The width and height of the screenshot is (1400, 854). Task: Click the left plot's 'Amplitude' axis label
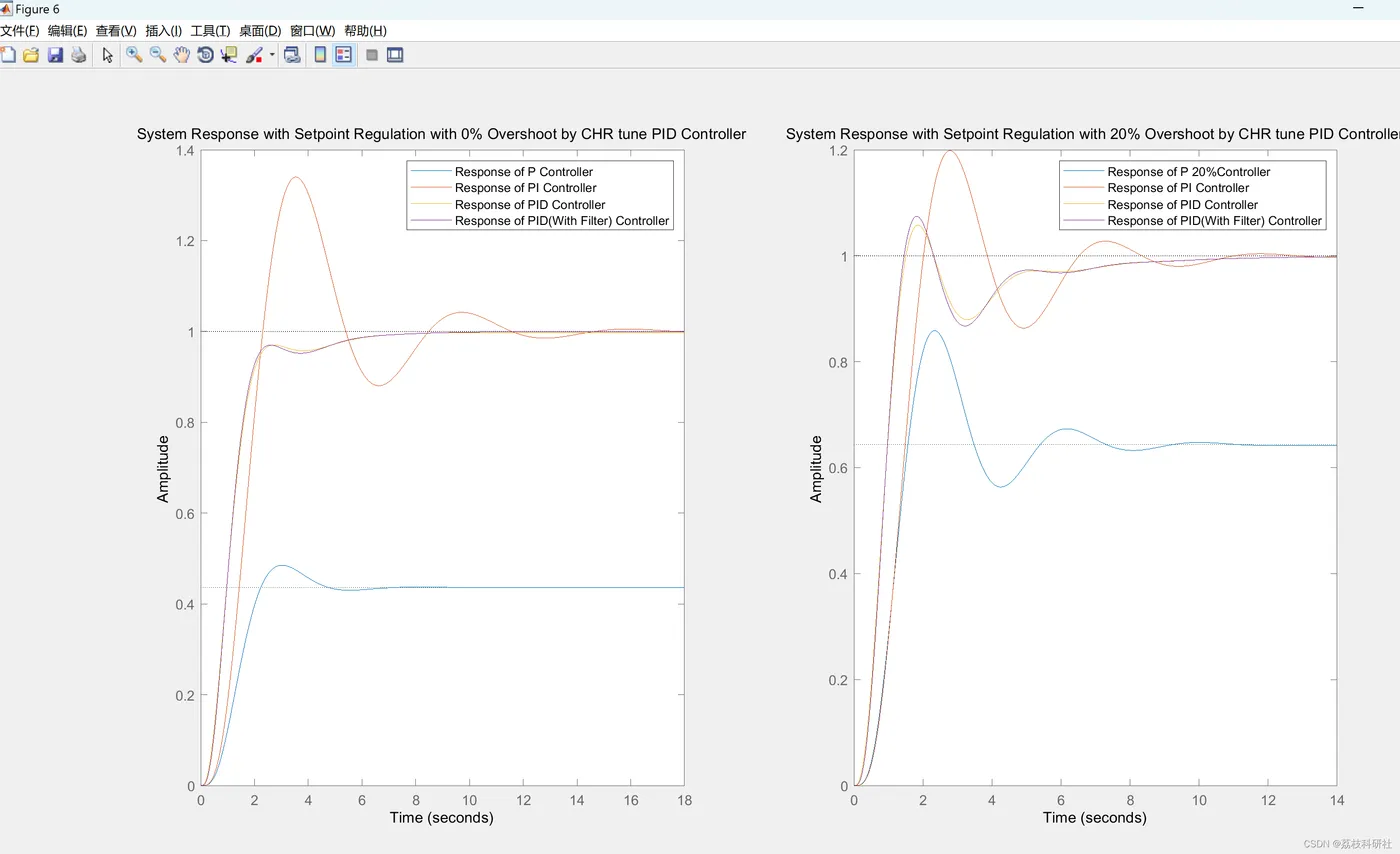[164, 468]
